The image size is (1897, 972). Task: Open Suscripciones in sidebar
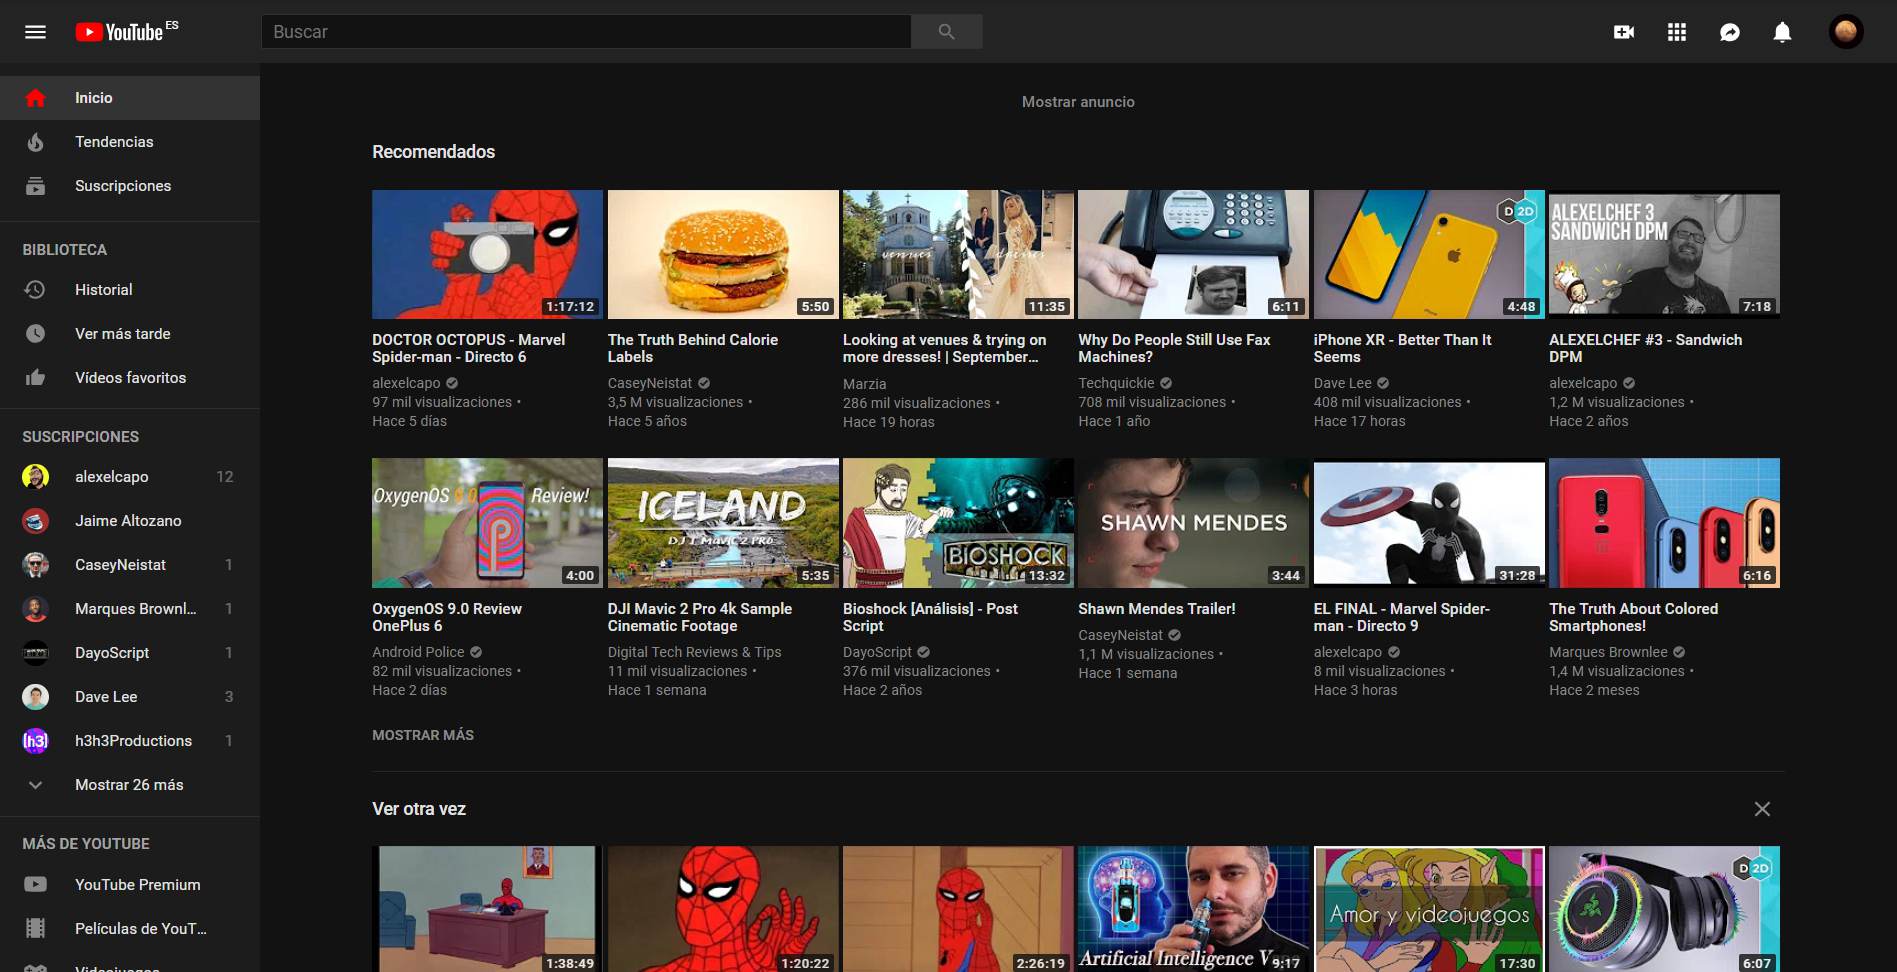pos(130,186)
